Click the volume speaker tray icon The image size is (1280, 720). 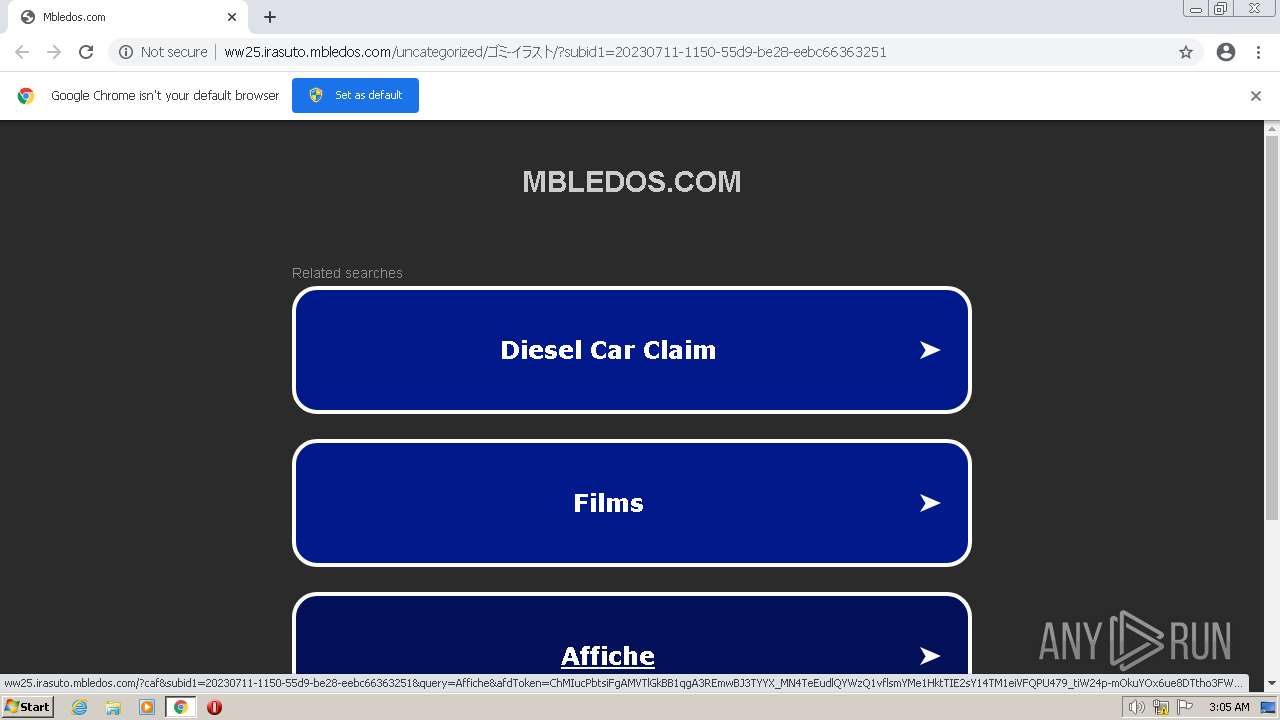[x=1136, y=707]
